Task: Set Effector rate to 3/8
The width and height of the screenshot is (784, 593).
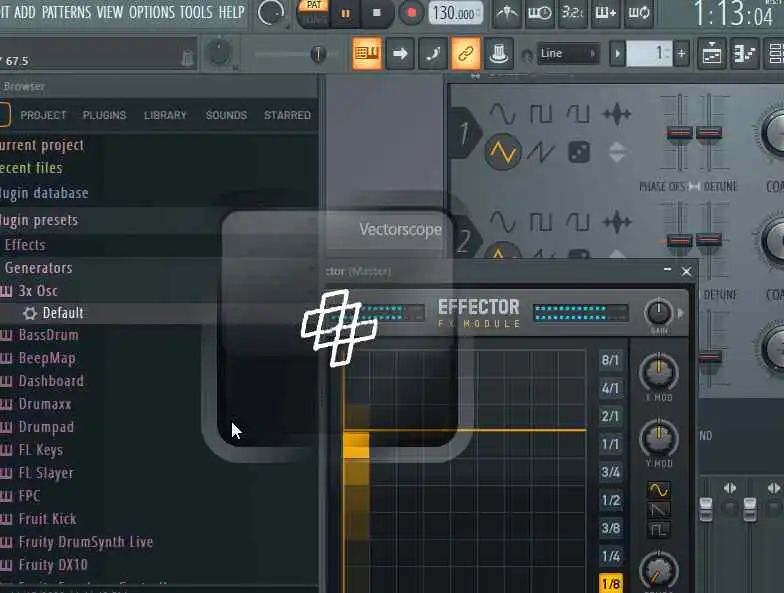Action: coord(610,528)
